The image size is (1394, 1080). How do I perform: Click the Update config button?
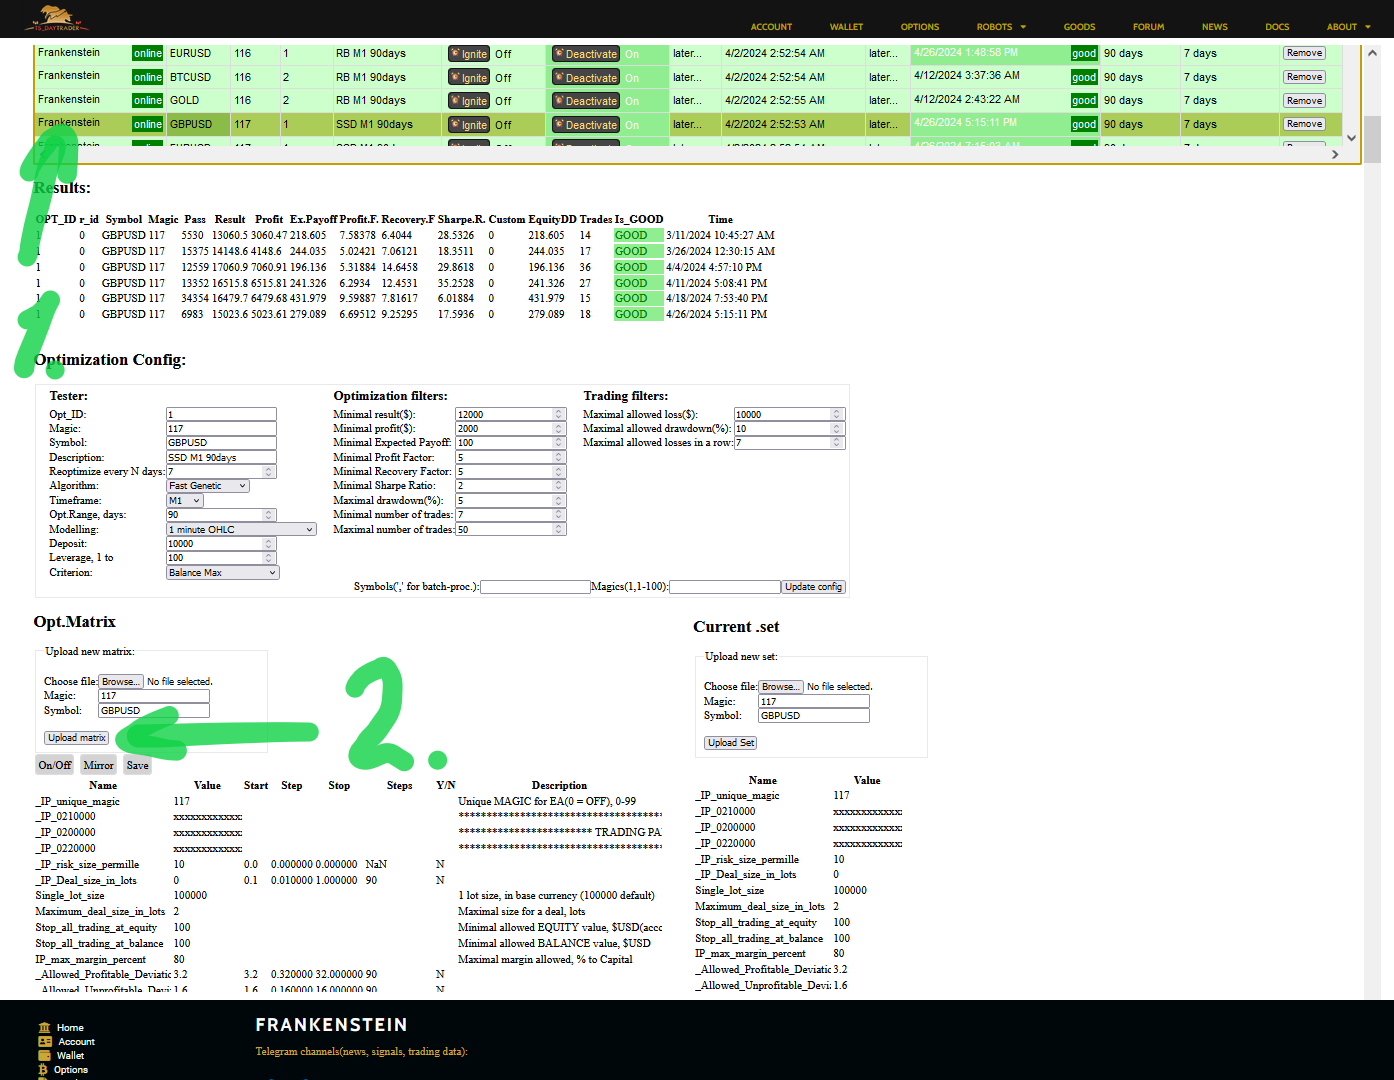click(813, 587)
